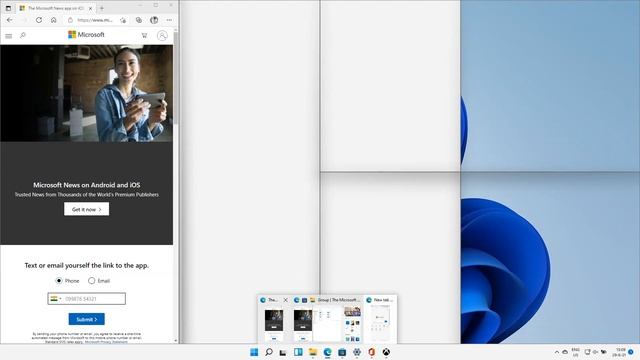
Task: Click the OneDrive cloud tray icon
Action: pos(565,352)
